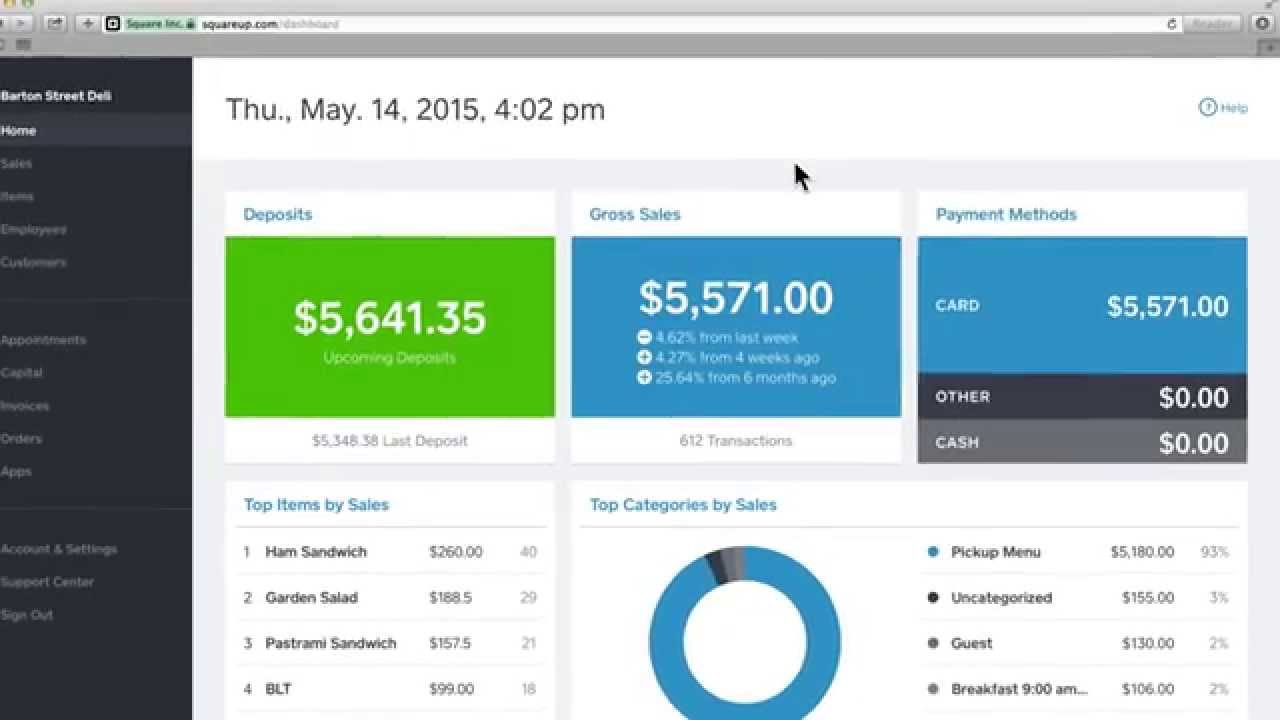1280x720 pixels.
Task: Toggle the Guest category legend dot
Action: (x=934, y=643)
